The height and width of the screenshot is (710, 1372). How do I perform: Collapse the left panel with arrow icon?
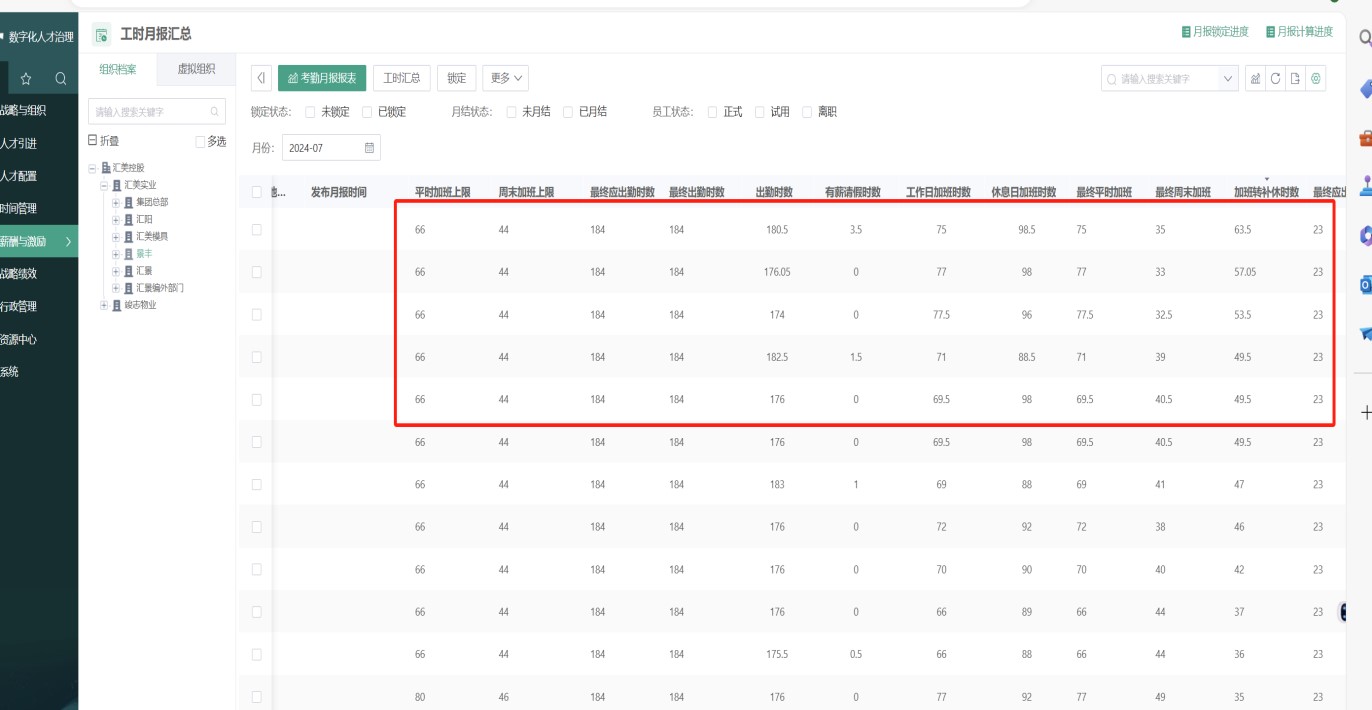(260, 78)
